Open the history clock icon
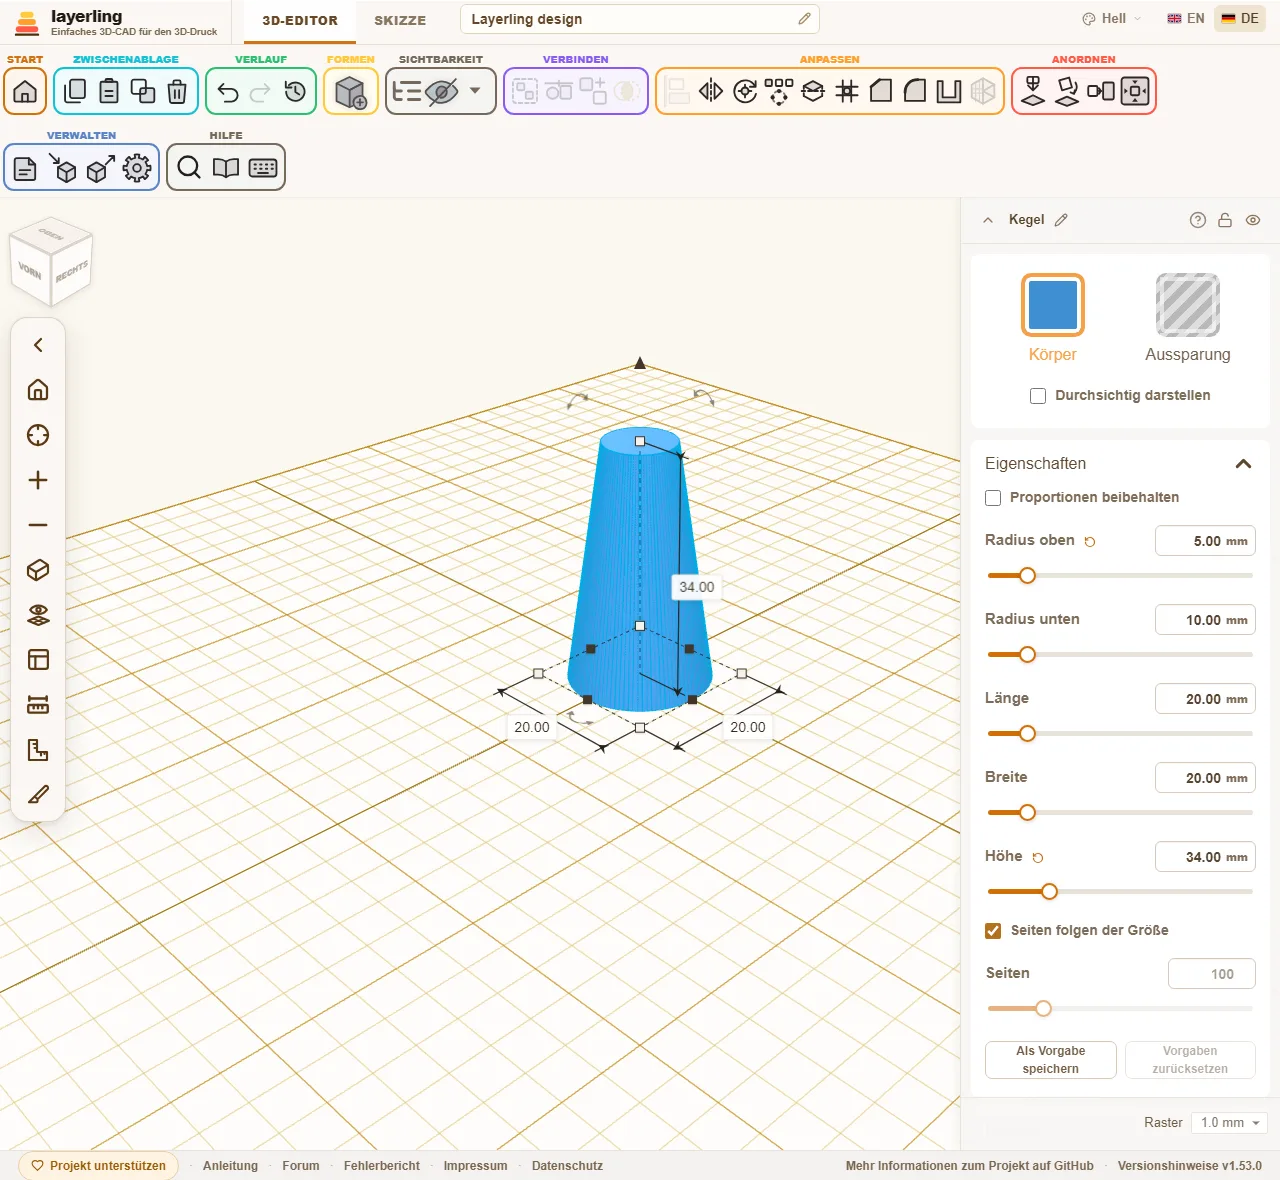Image resolution: width=1280 pixels, height=1180 pixels. click(295, 92)
